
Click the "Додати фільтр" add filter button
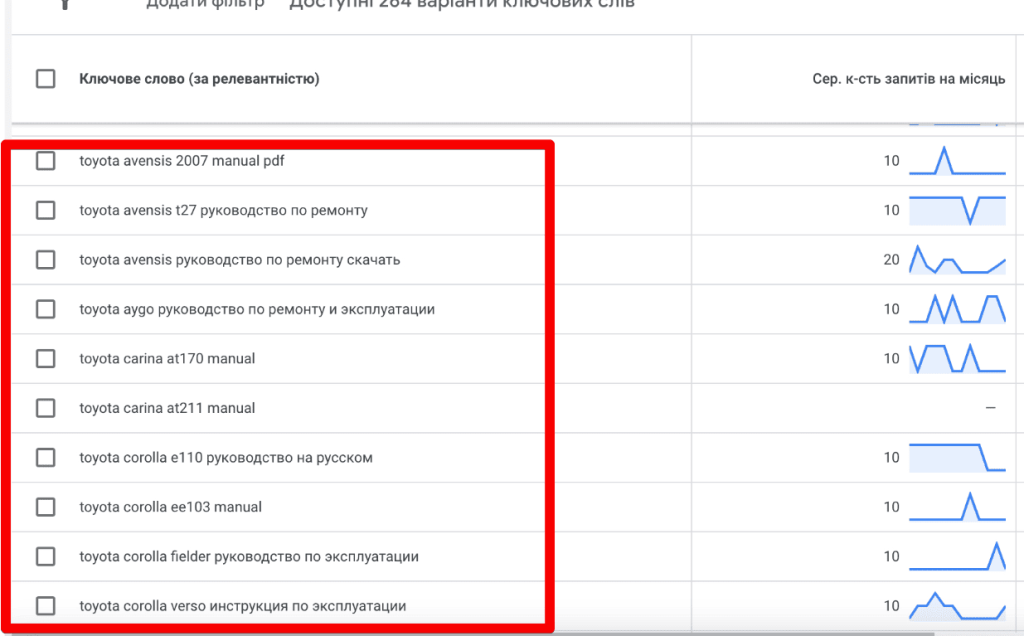click(x=205, y=4)
